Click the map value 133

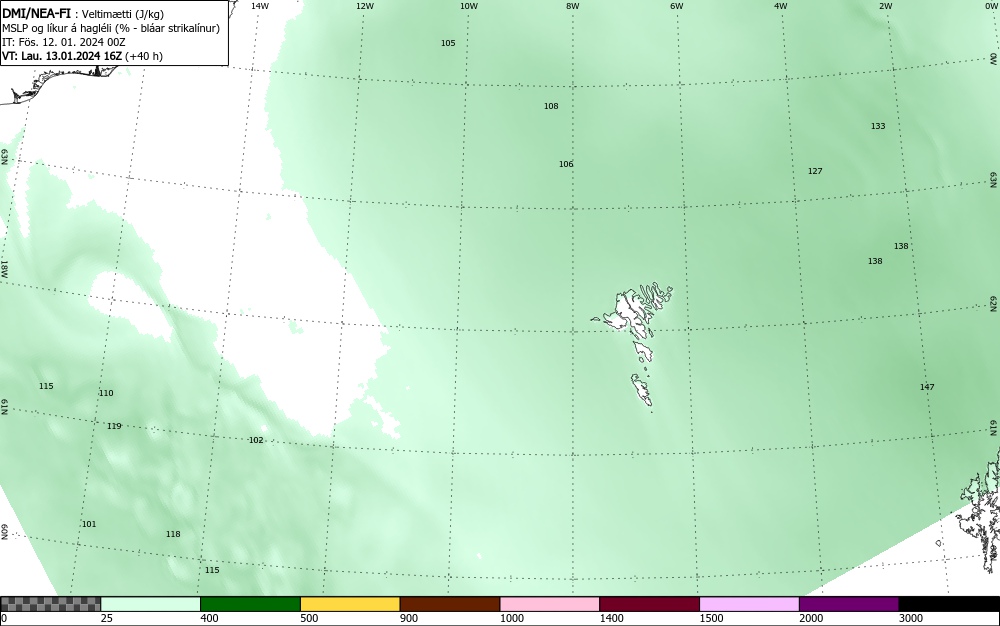click(878, 126)
